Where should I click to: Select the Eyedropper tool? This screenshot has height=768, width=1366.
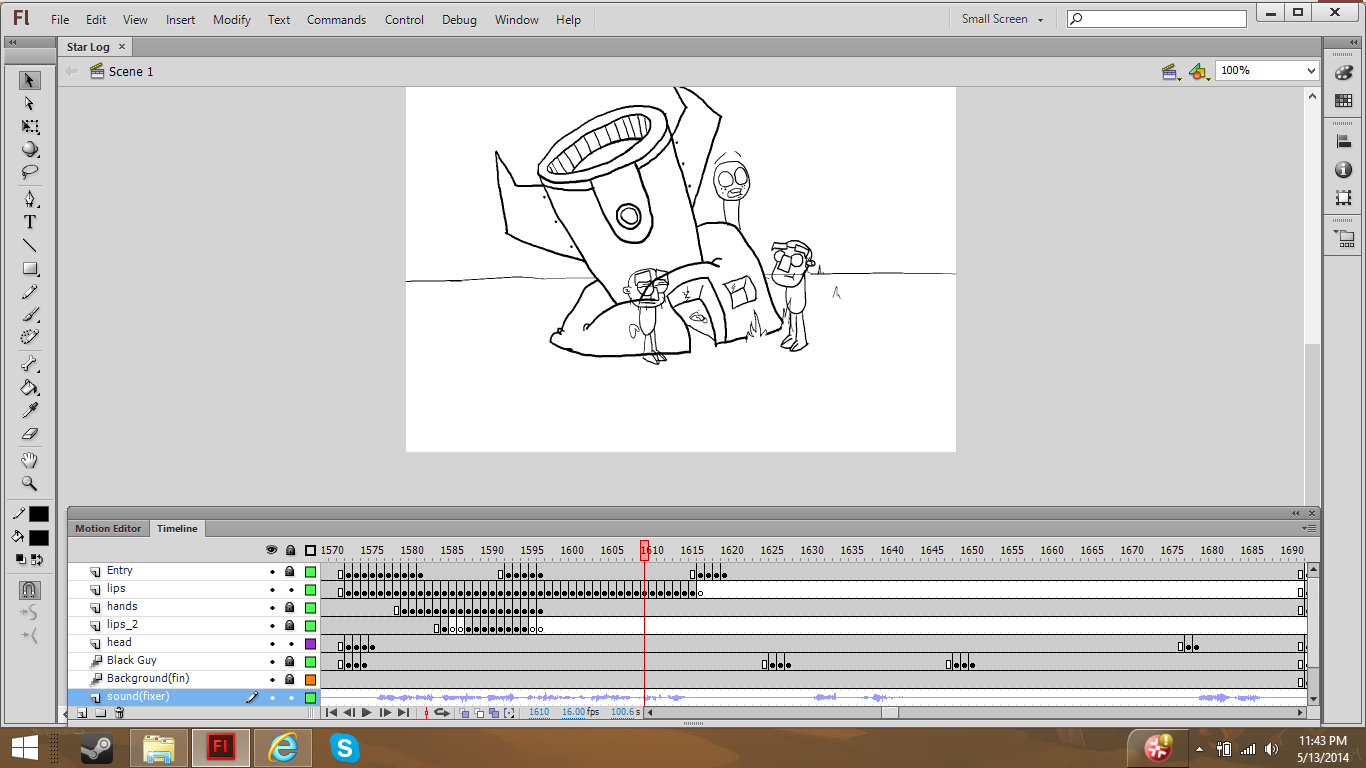(x=30, y=411)
